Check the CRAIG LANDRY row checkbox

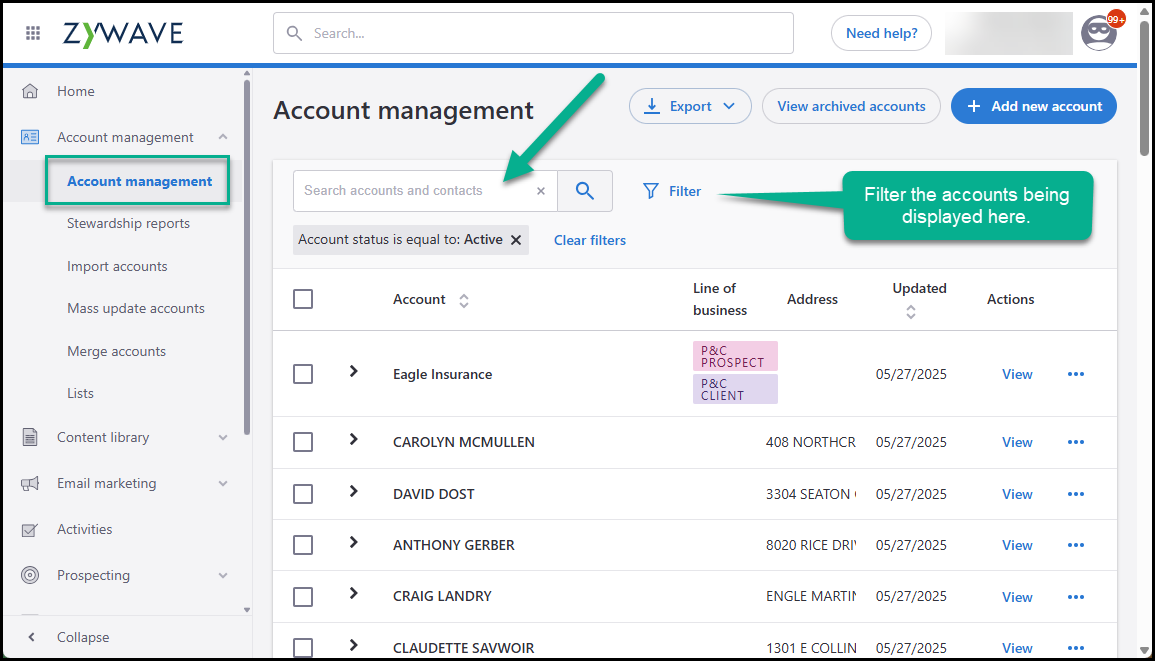coord(303,597)
